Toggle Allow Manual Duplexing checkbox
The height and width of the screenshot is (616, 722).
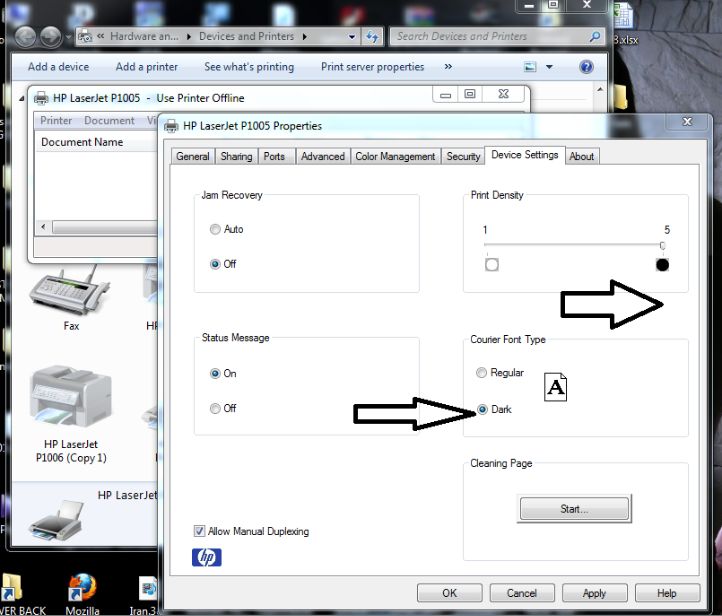pos(199,531)
